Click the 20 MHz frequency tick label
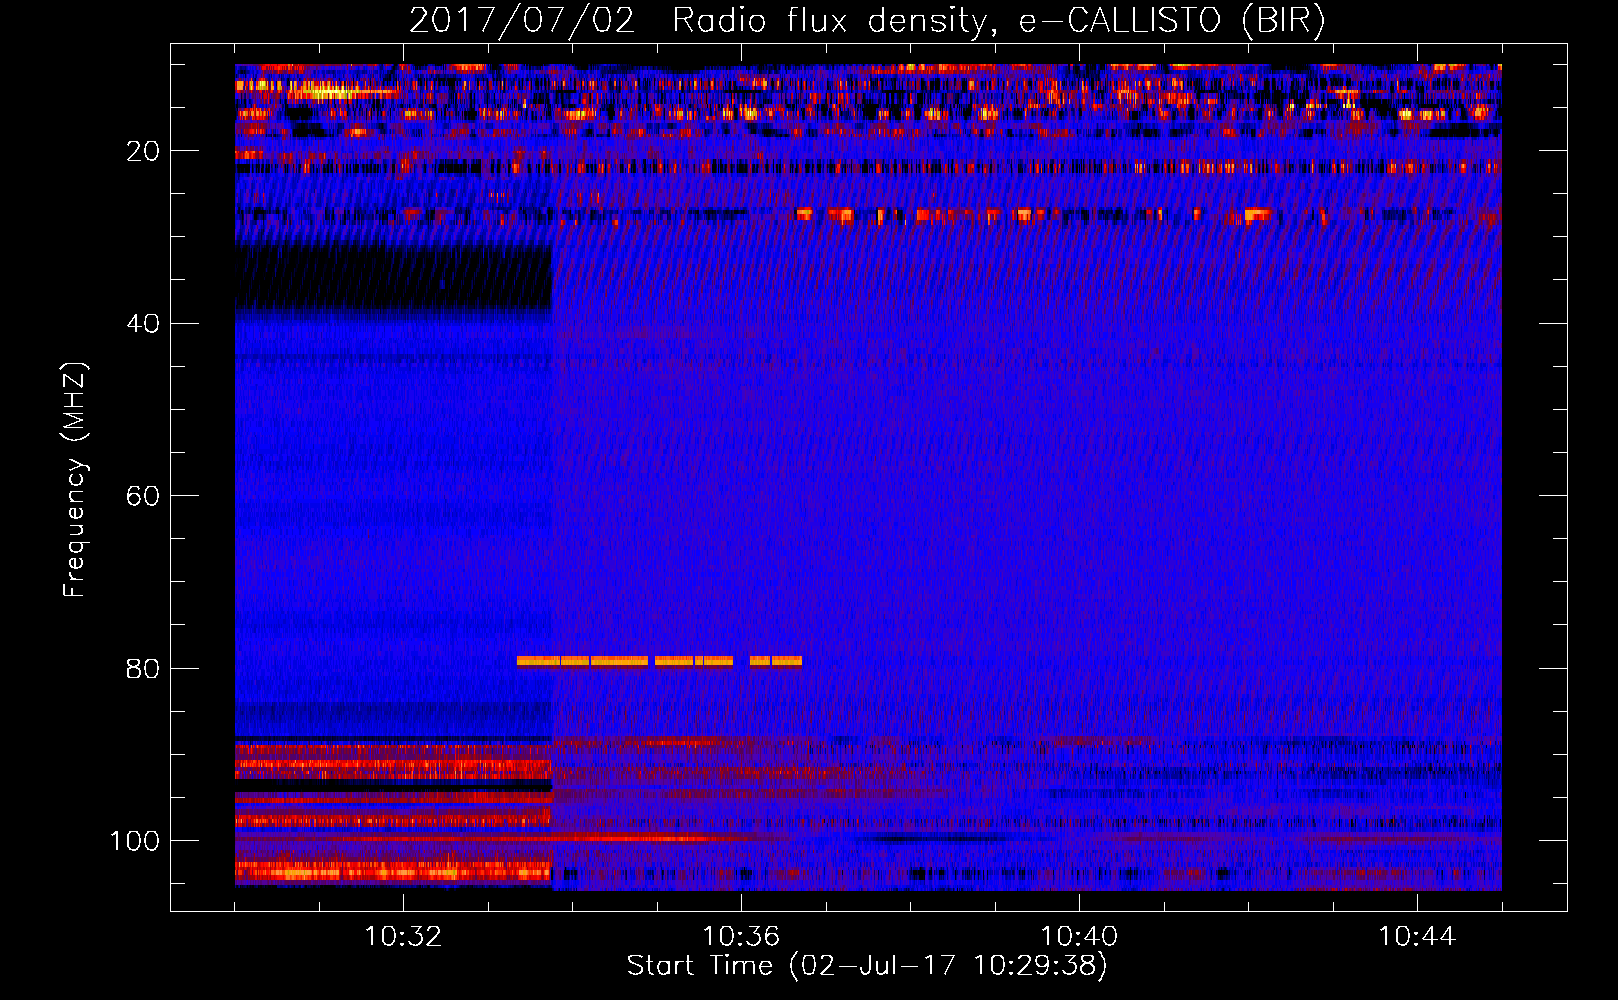 tap(144, 151)
